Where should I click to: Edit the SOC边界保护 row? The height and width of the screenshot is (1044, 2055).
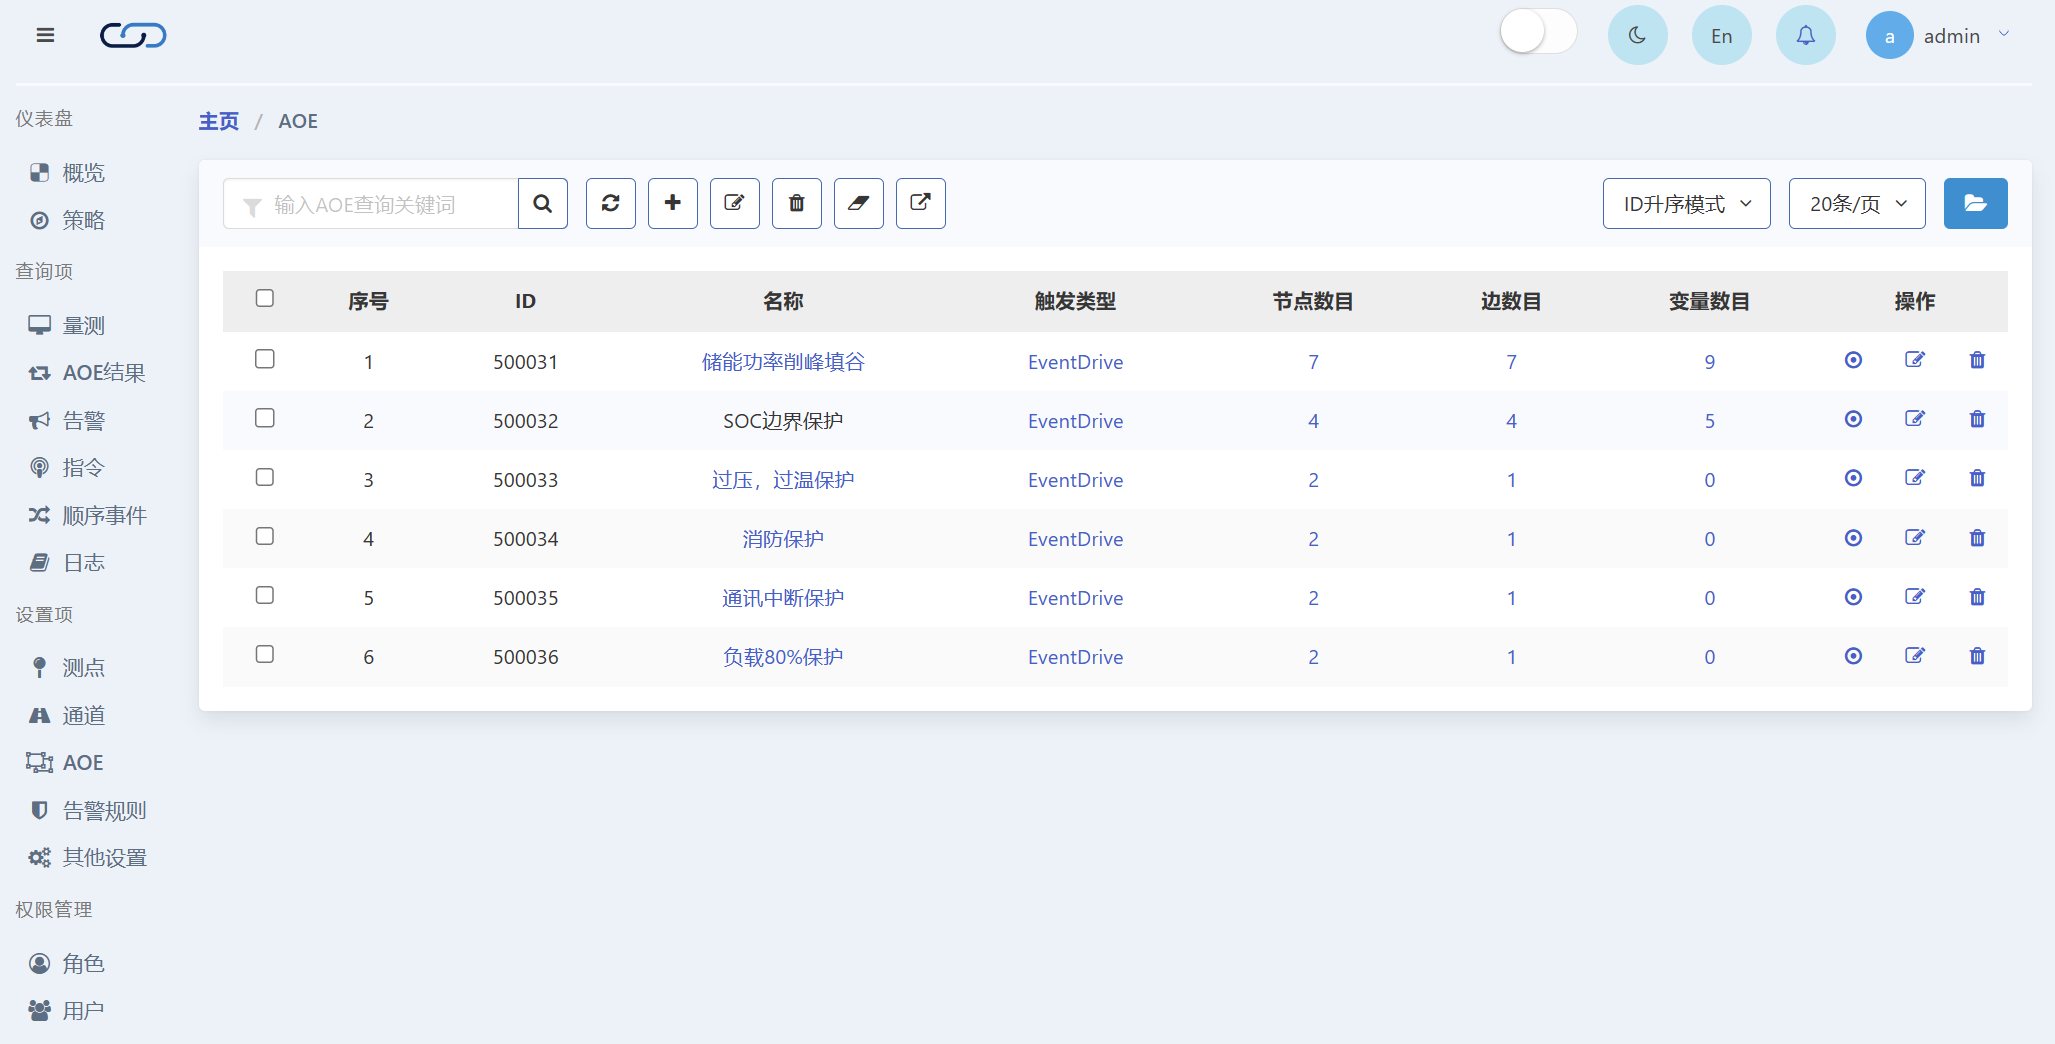point(1915,420)
